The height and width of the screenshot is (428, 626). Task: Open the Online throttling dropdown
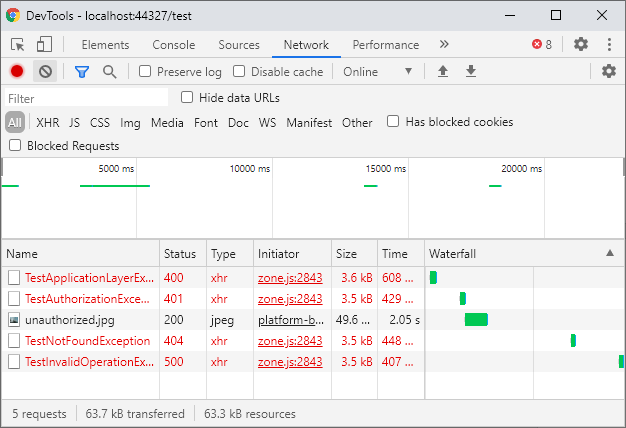click(x=377, y=72)
